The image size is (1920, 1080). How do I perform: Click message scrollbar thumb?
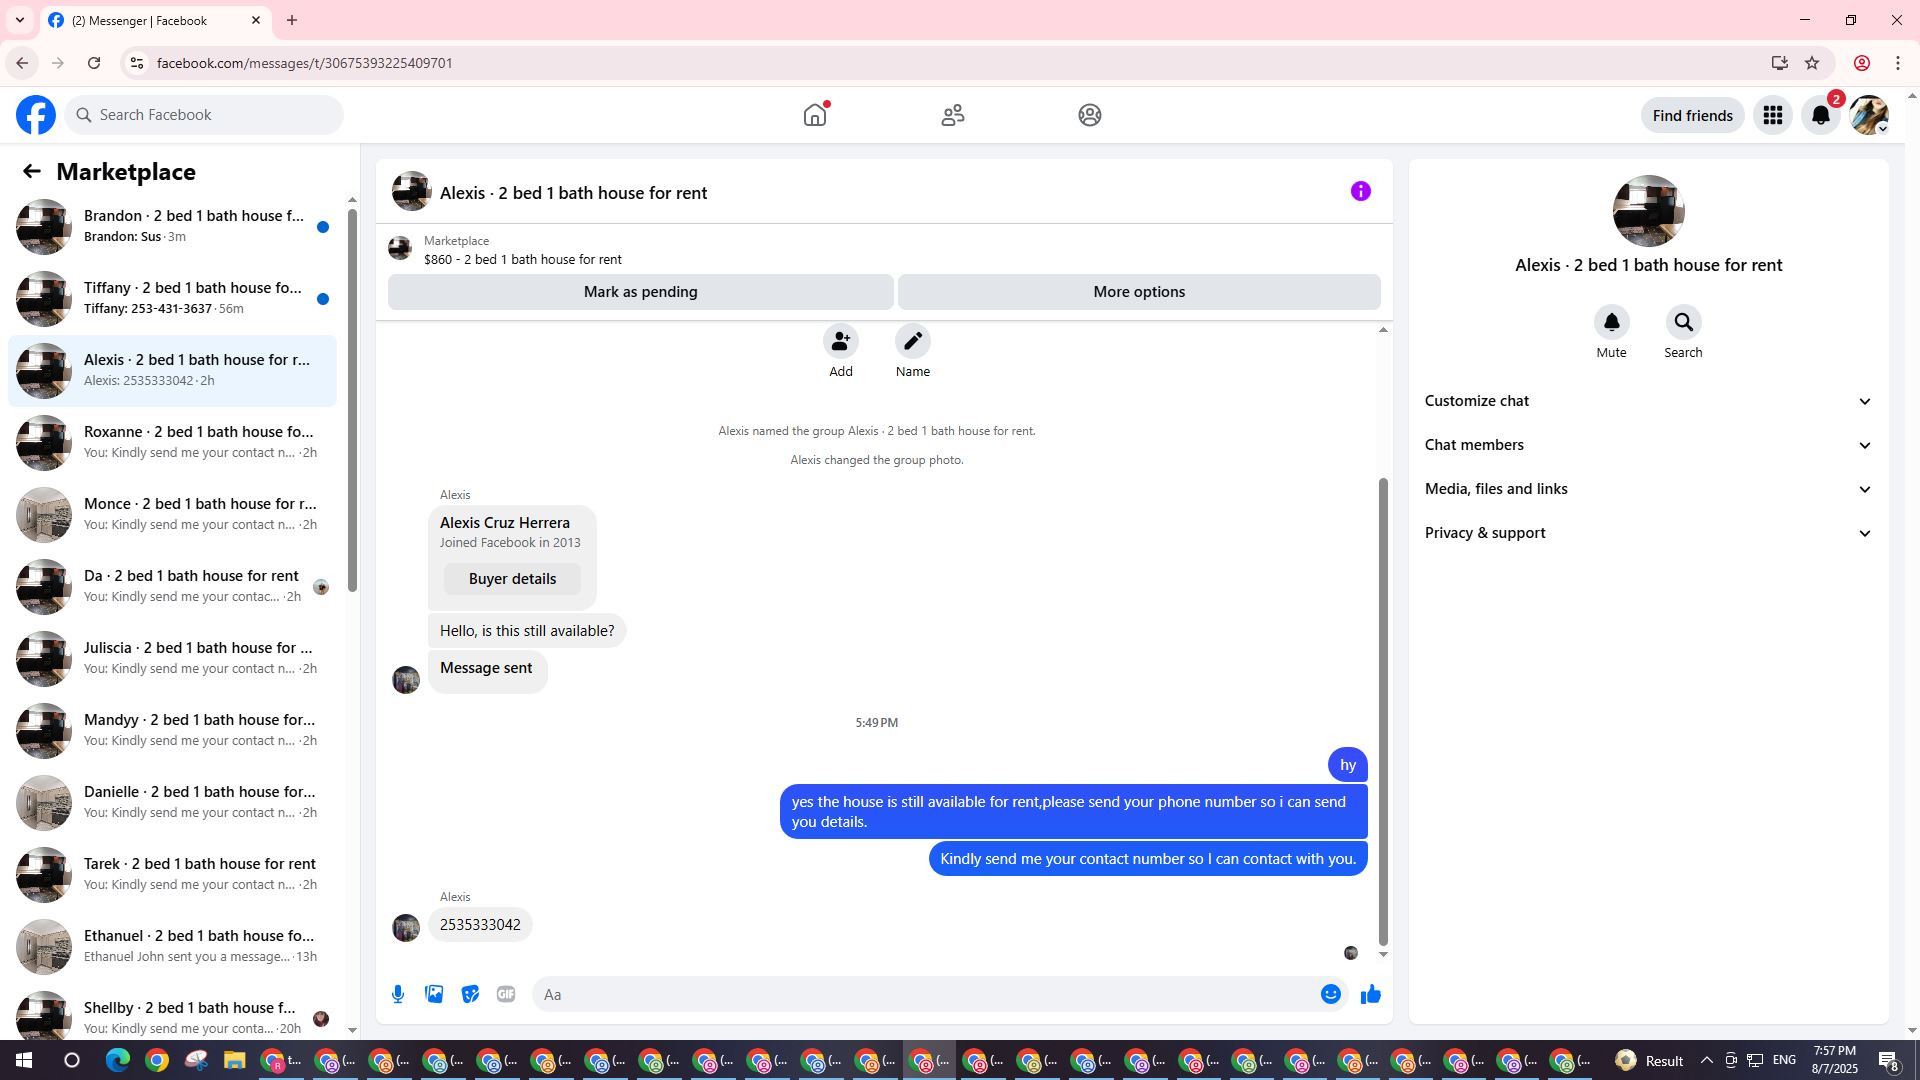[x=1383, y=711]
